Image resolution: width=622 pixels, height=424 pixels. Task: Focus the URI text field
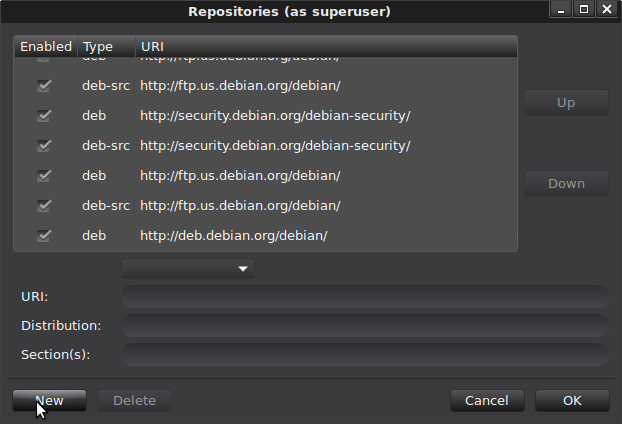point(364,296)
